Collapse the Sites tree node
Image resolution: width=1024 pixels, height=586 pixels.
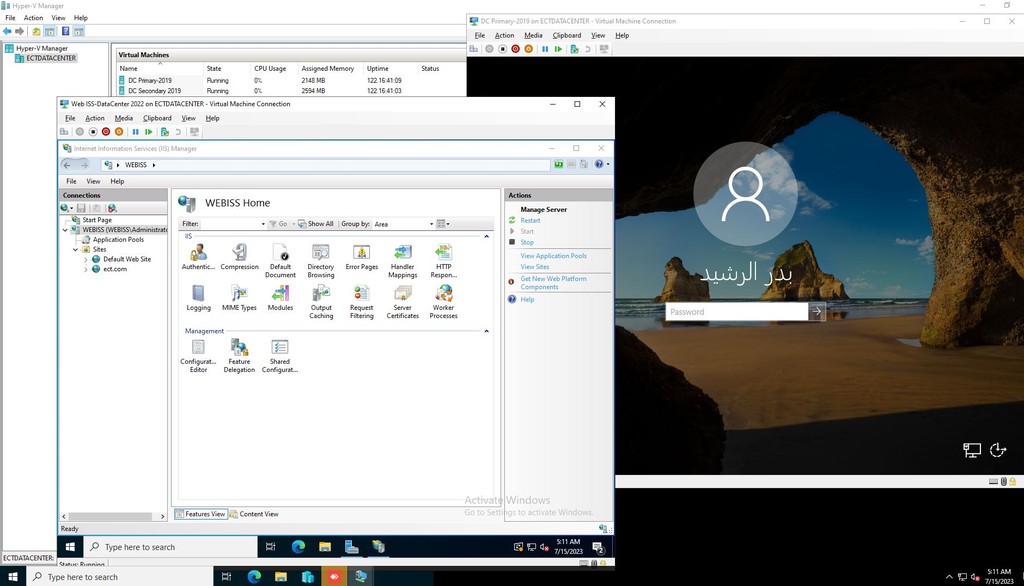tap(75, 250)
